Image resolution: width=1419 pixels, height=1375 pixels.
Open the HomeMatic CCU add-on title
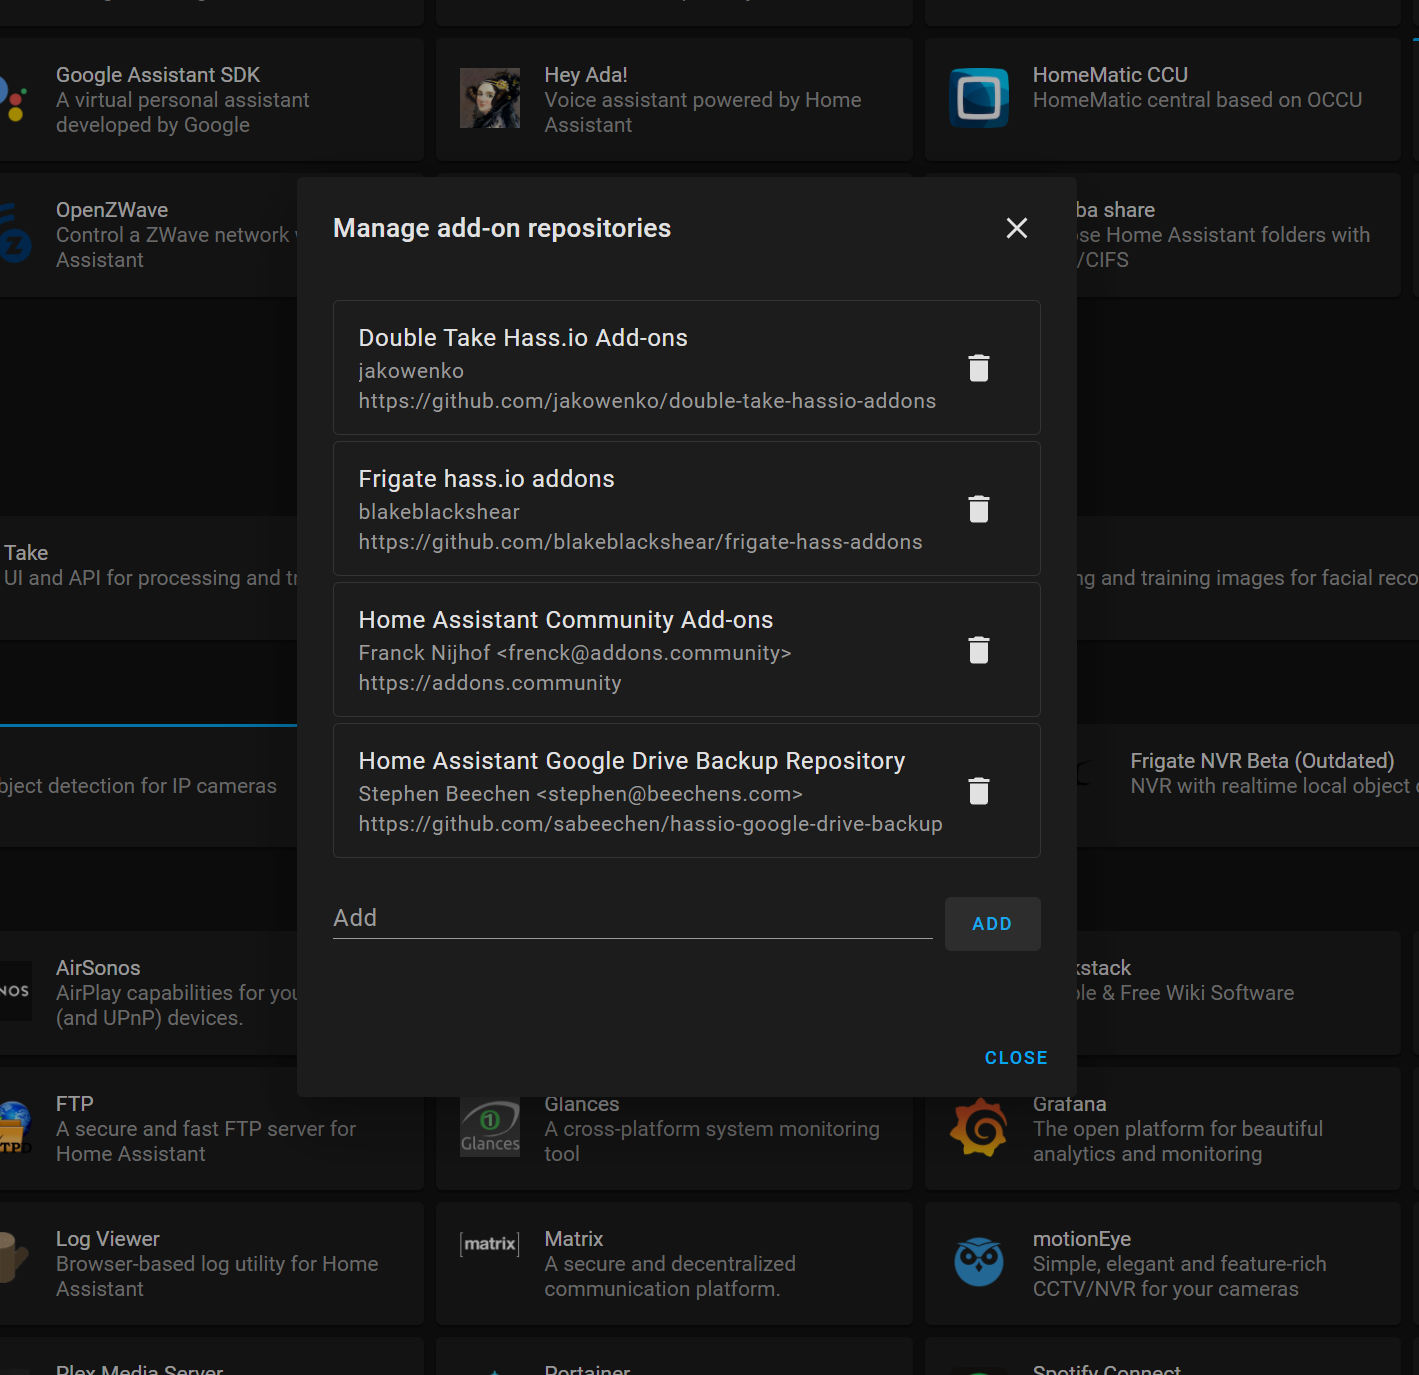point(1110,75)
